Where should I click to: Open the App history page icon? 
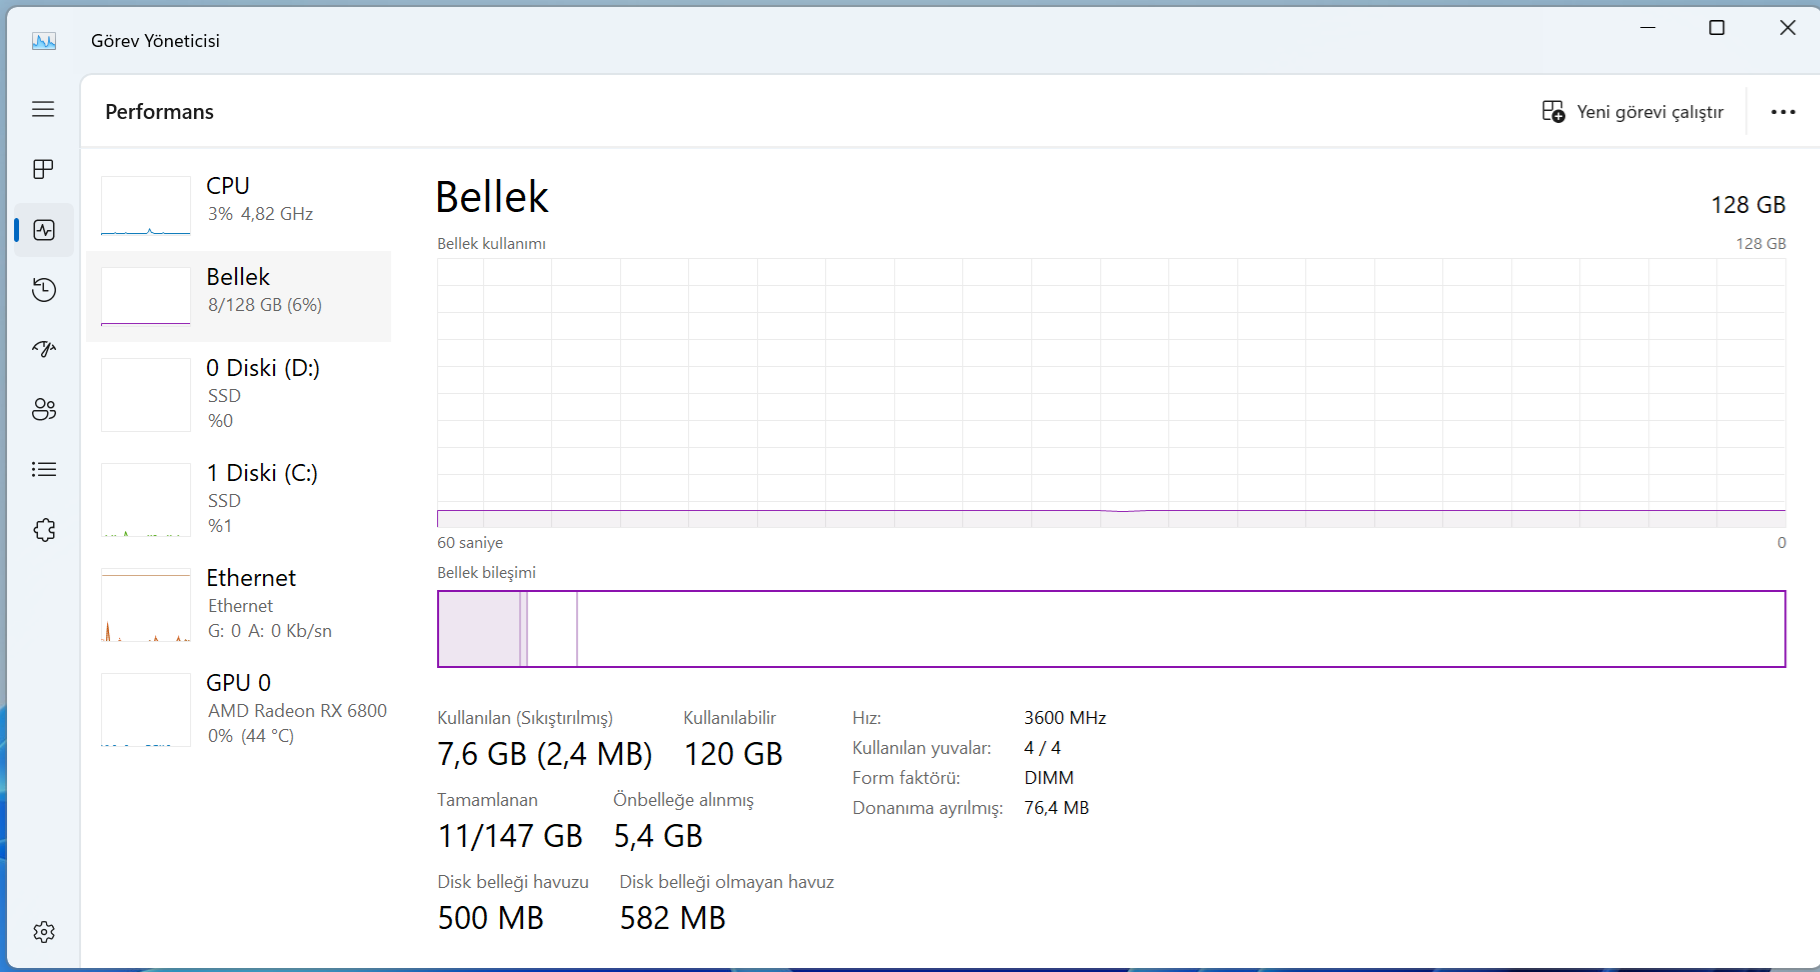click(x=43, y=290)
